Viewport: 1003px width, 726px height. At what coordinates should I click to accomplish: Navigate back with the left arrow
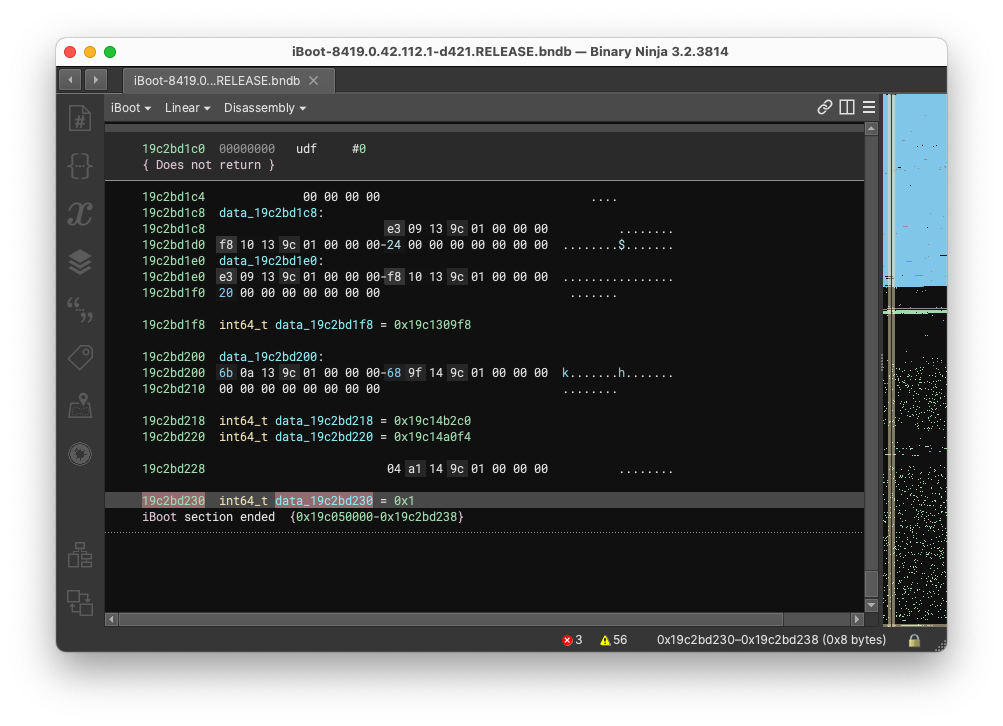pyautogui.click(x=70, y=80)
